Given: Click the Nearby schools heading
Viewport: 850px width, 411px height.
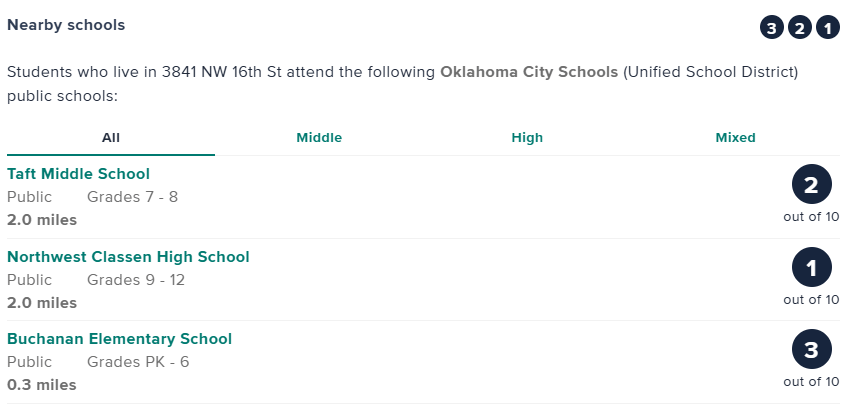Looking at the screenshot, I should click(x=66, y=25).
